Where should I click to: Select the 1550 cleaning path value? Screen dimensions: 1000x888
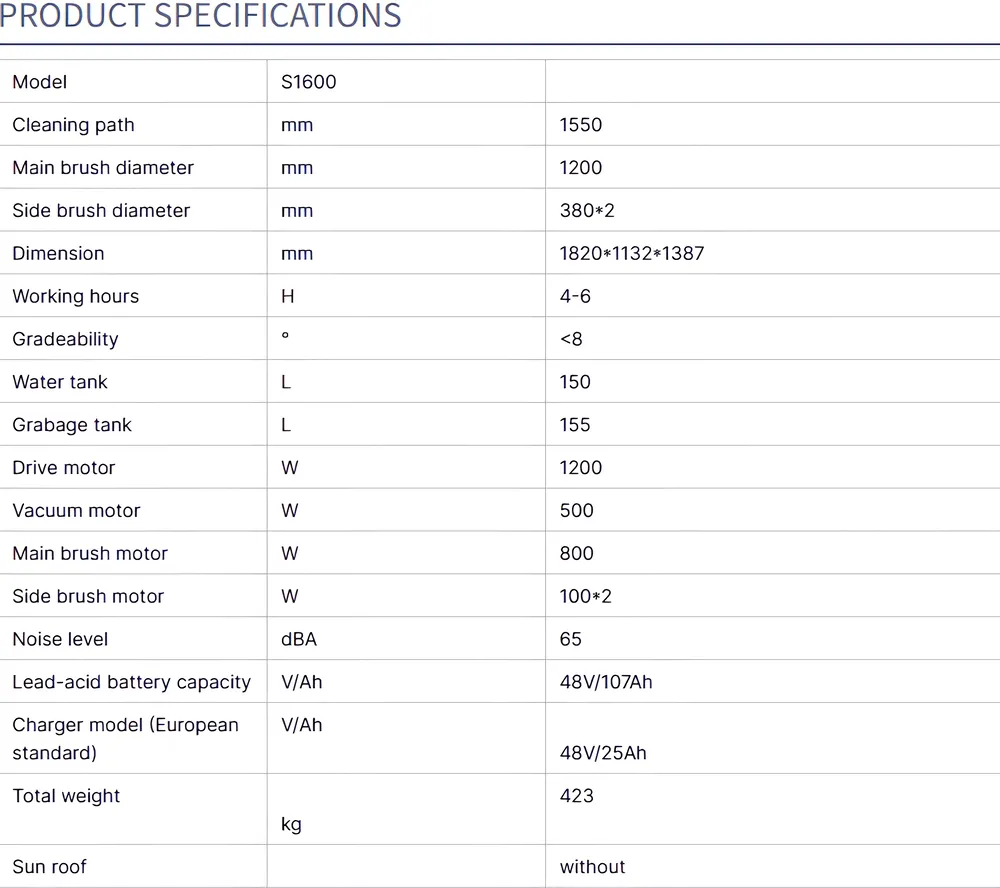coord(581,125)
